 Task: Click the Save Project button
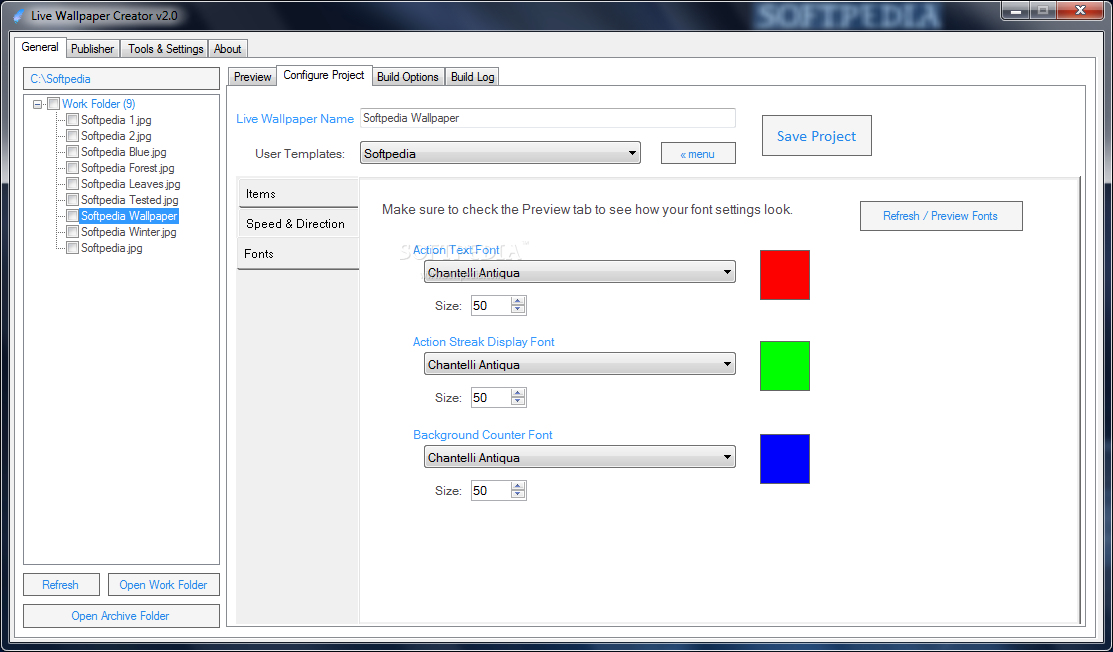point(816,136)
